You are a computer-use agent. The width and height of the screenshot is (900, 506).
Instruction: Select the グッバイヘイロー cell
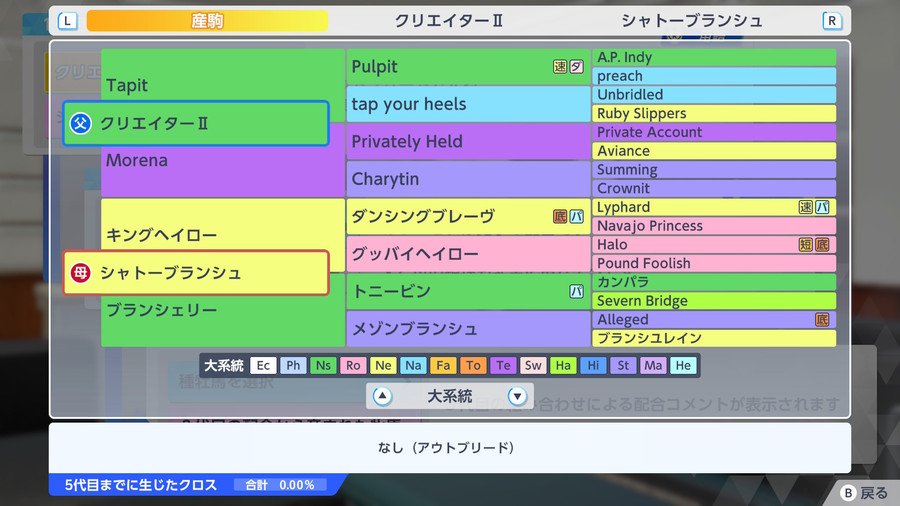[468, 254]
